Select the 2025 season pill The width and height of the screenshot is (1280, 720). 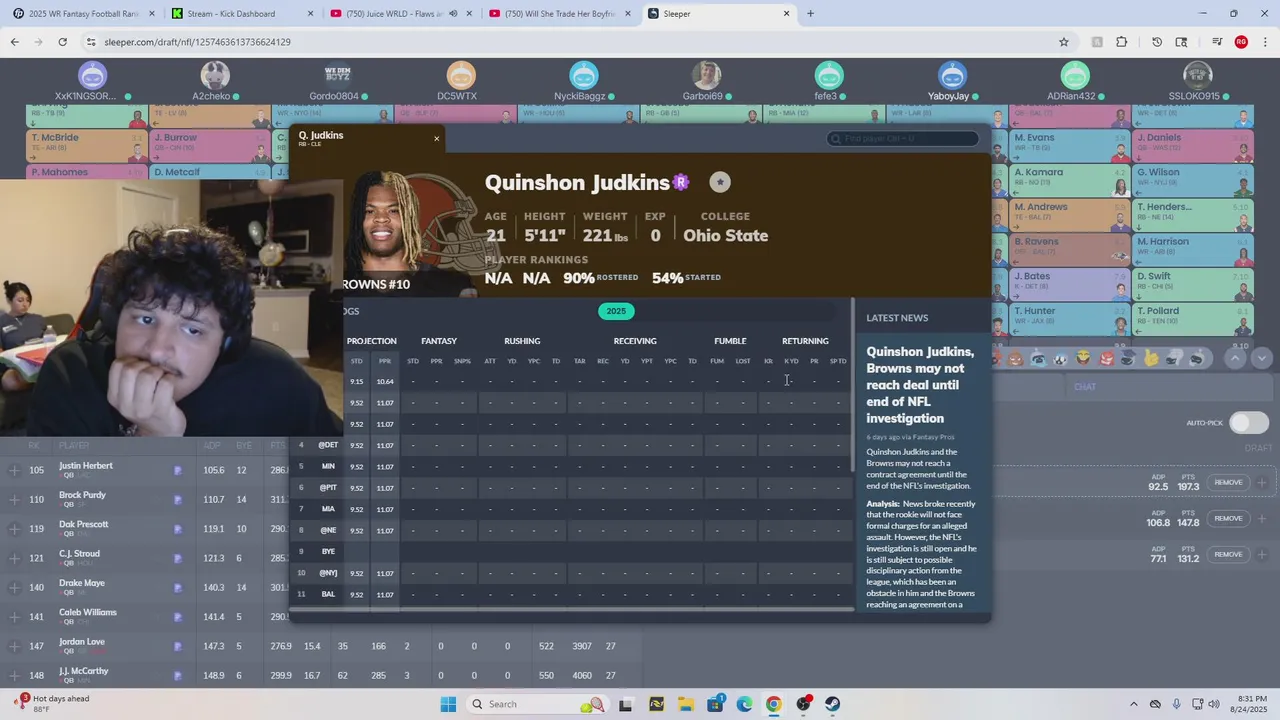(616, 311)
